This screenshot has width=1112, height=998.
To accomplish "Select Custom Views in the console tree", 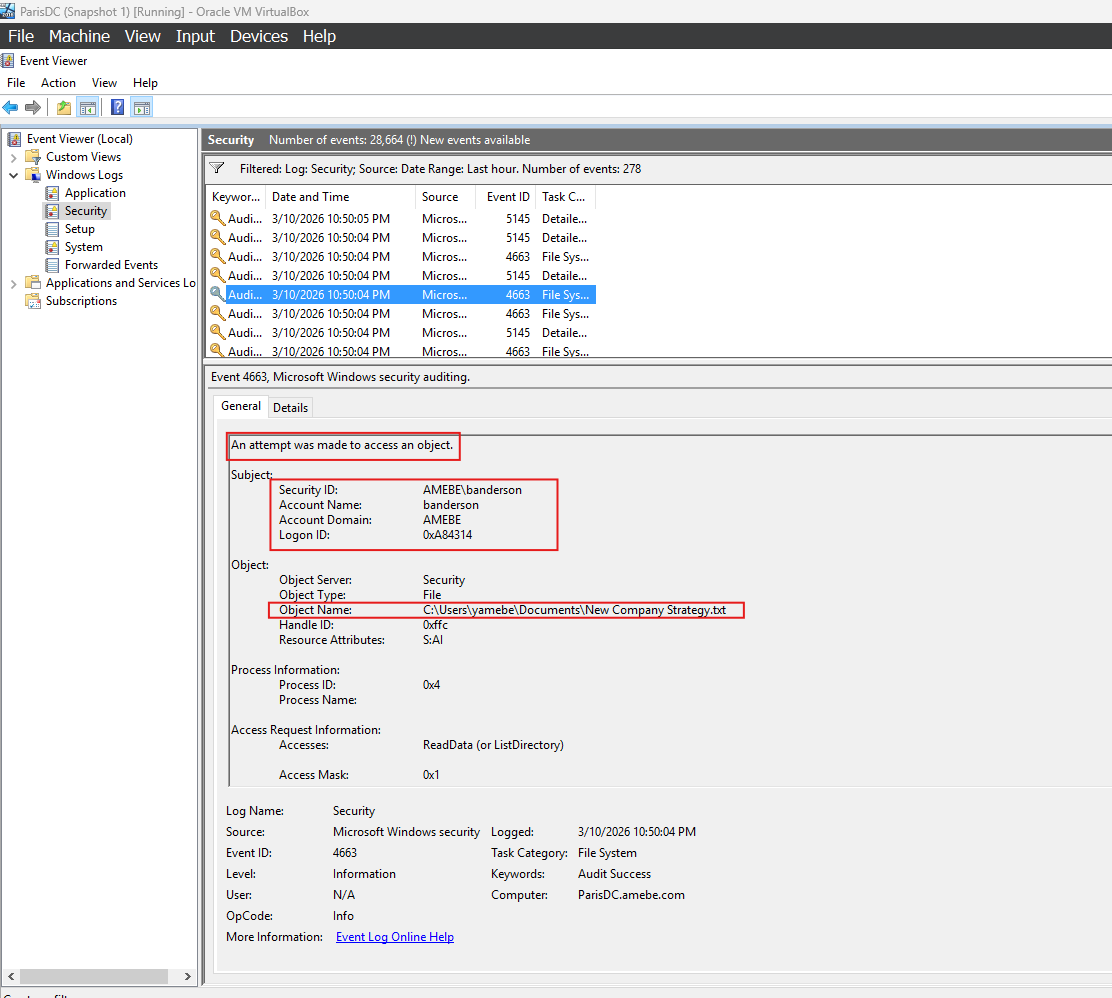I will (x=83, y=157).
